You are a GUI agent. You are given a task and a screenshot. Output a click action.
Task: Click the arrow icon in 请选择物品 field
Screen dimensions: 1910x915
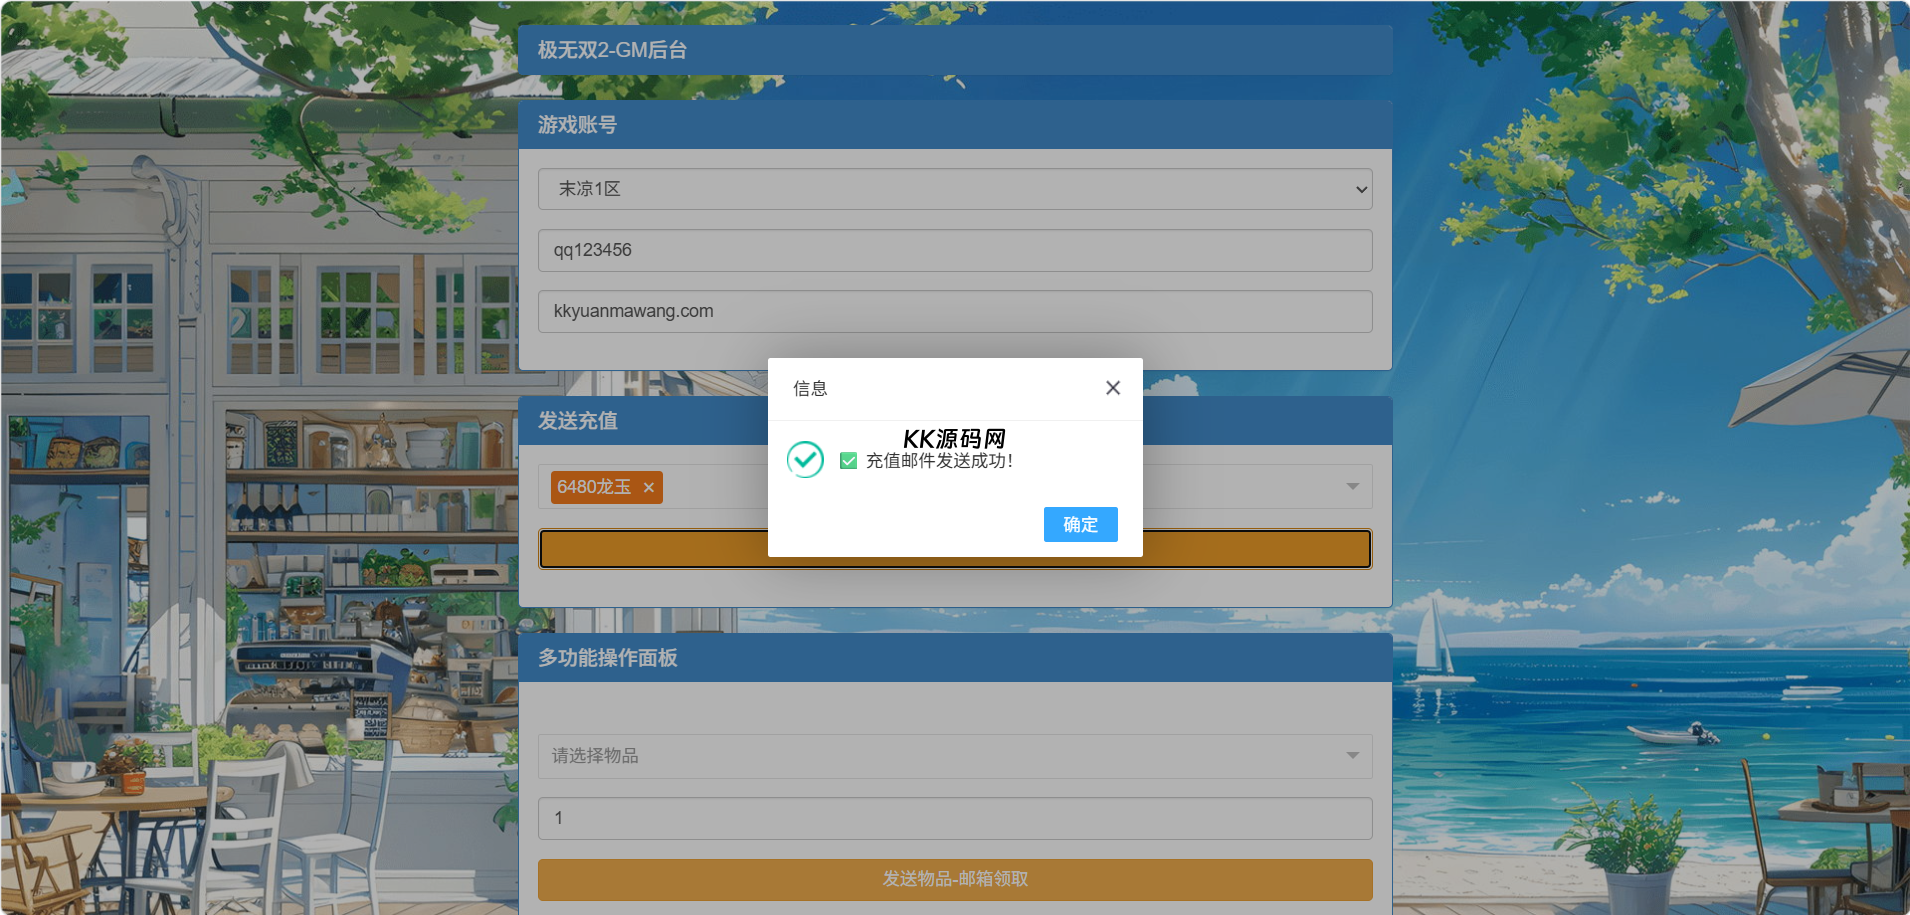coord(1352,756)
